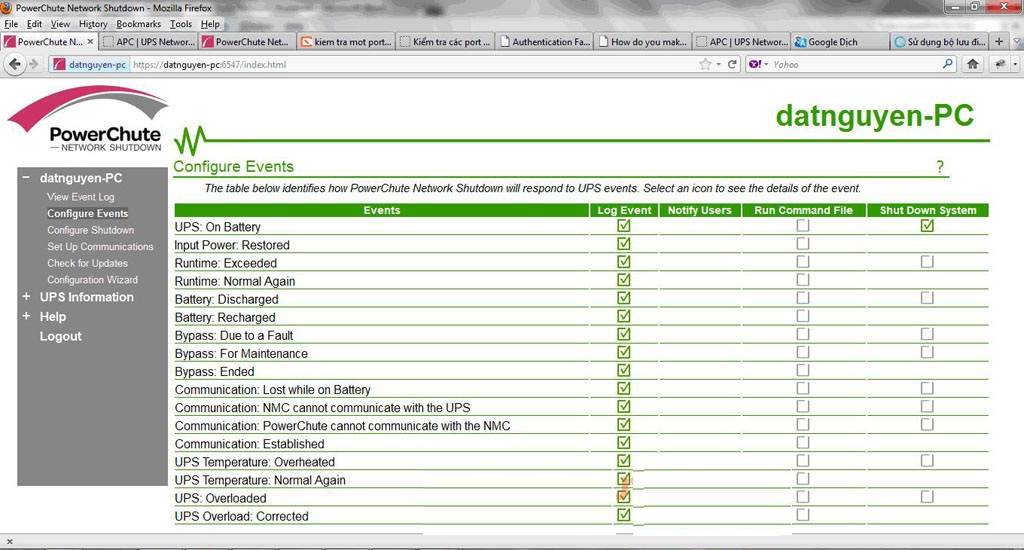Screen dimensions: 1024x550
Task: Open View Event Log page
Action: click(80, 197)
